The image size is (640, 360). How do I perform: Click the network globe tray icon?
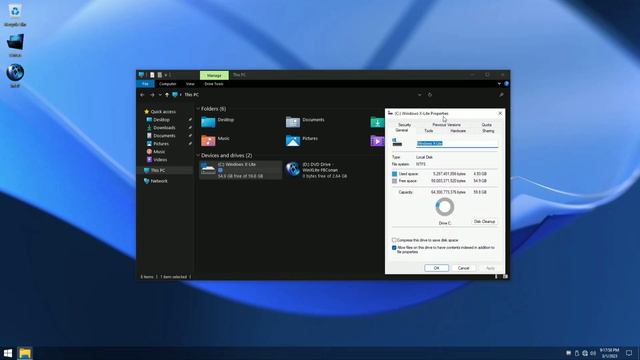point(585,353)
